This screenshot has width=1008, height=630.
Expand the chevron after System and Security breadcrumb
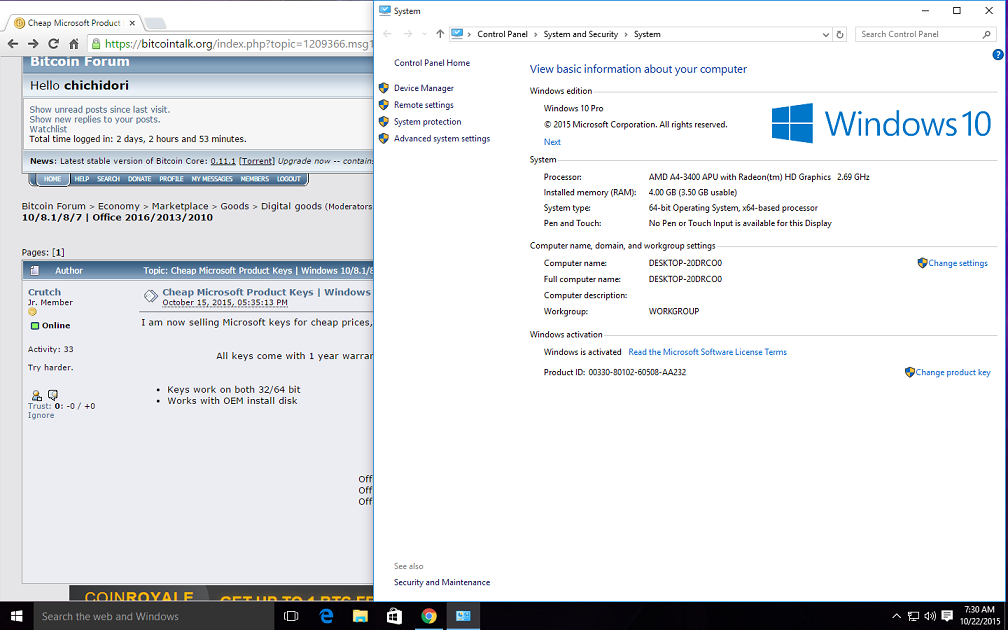click(626, 34)
